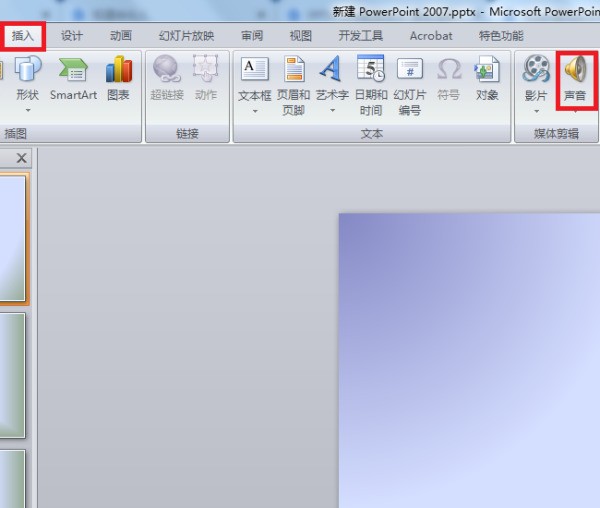Select the Review (审阅) tab
Image resolution: width=600 pixels, height=508 pixels.
point(252,36)
